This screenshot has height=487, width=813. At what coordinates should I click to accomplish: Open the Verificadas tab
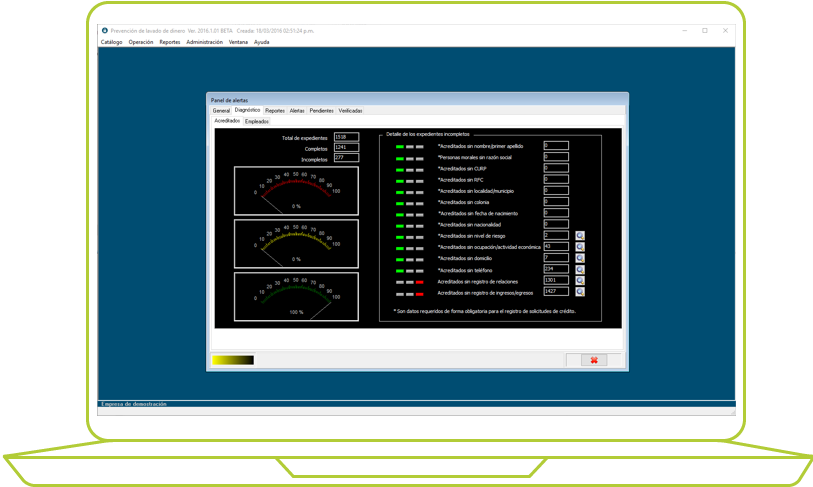(x=351, y=110)
